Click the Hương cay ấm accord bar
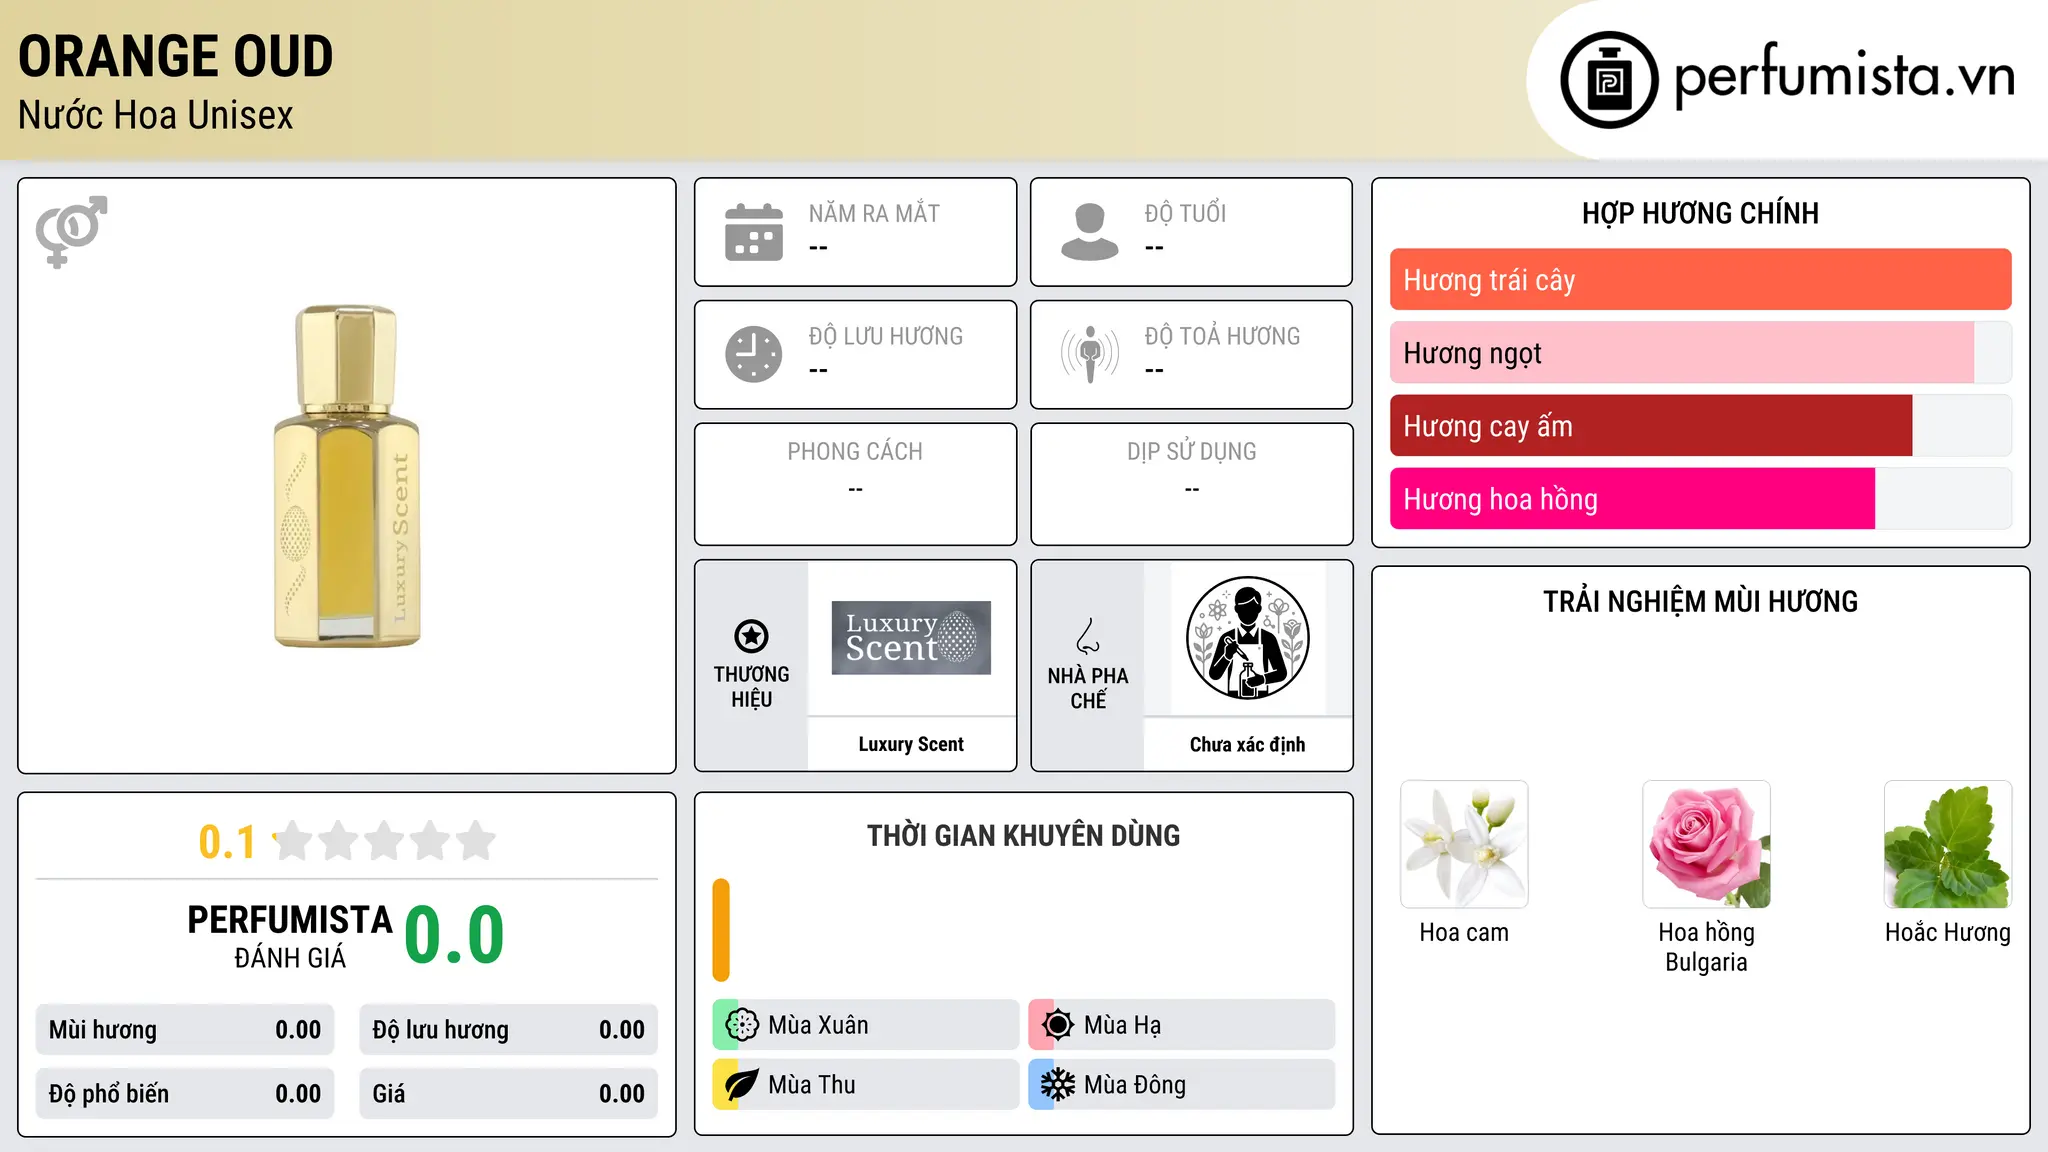Screen dimensions: 2048x1152 click(1700, 426)
